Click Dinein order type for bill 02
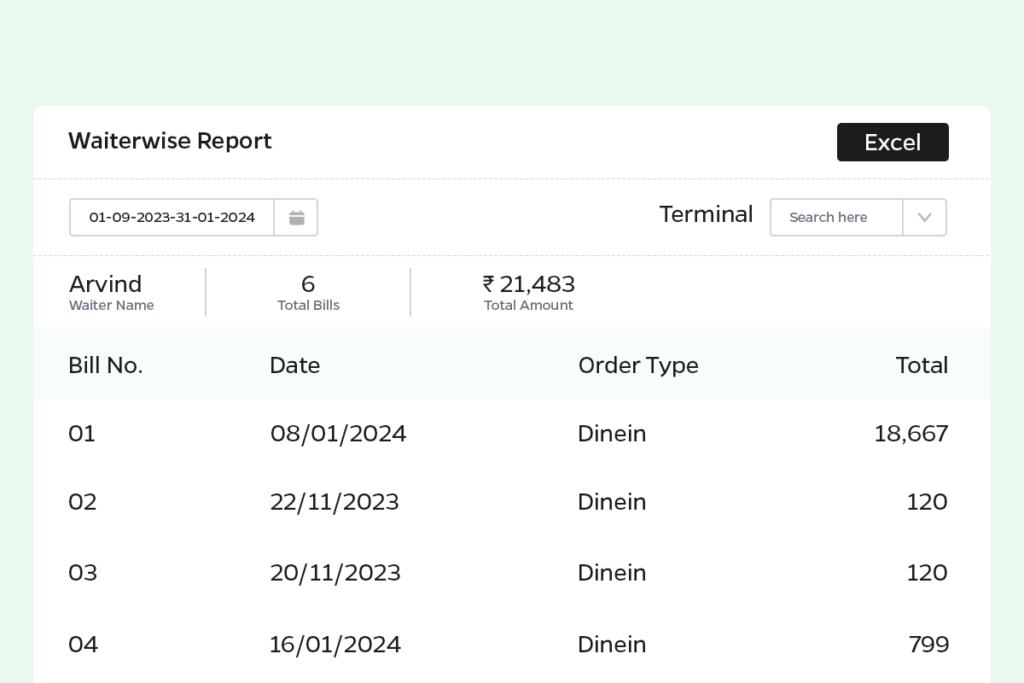 [612, 502]
